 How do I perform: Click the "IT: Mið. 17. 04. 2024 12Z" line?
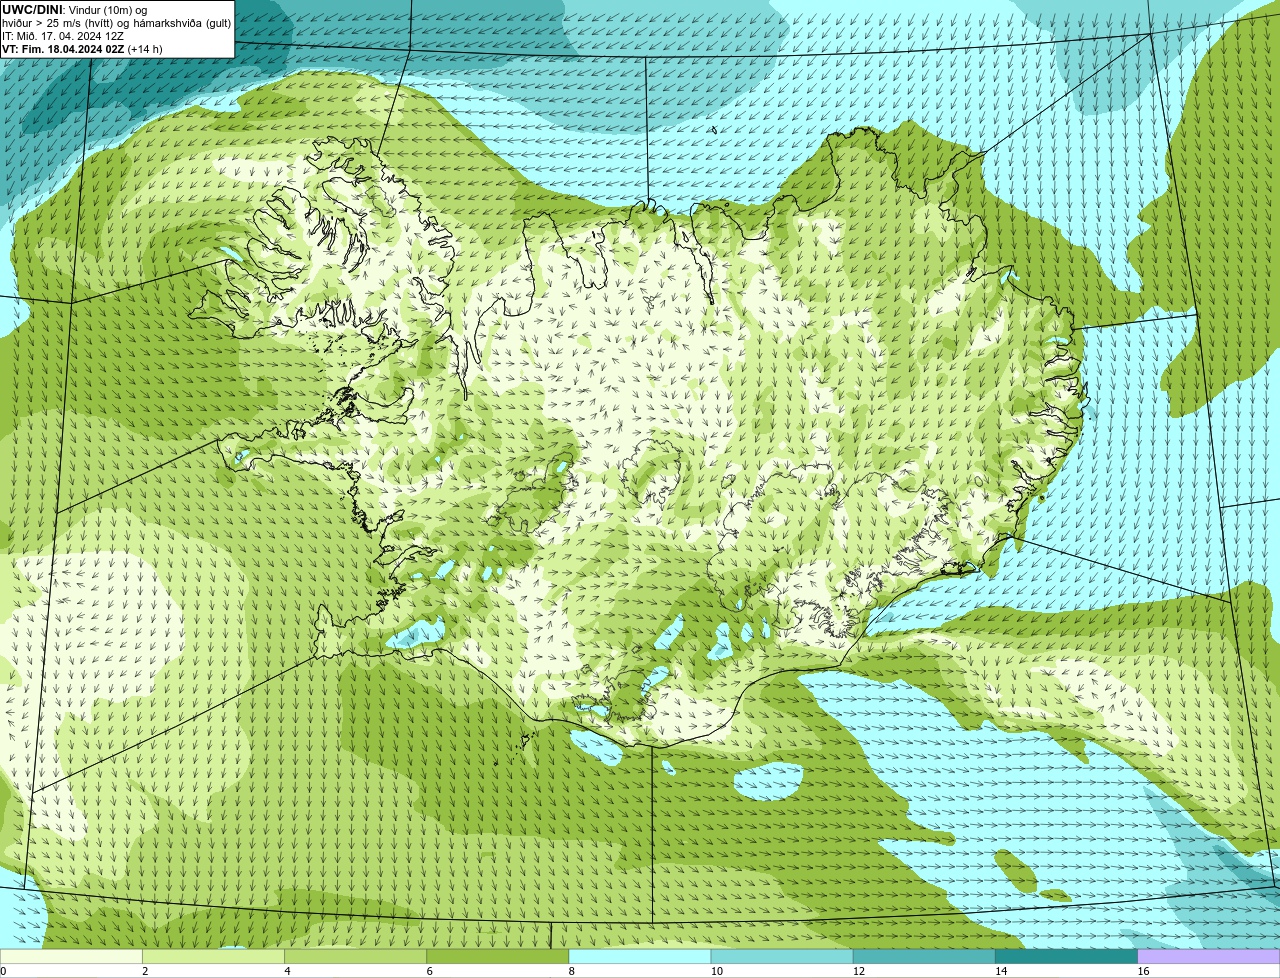point(63,36)
